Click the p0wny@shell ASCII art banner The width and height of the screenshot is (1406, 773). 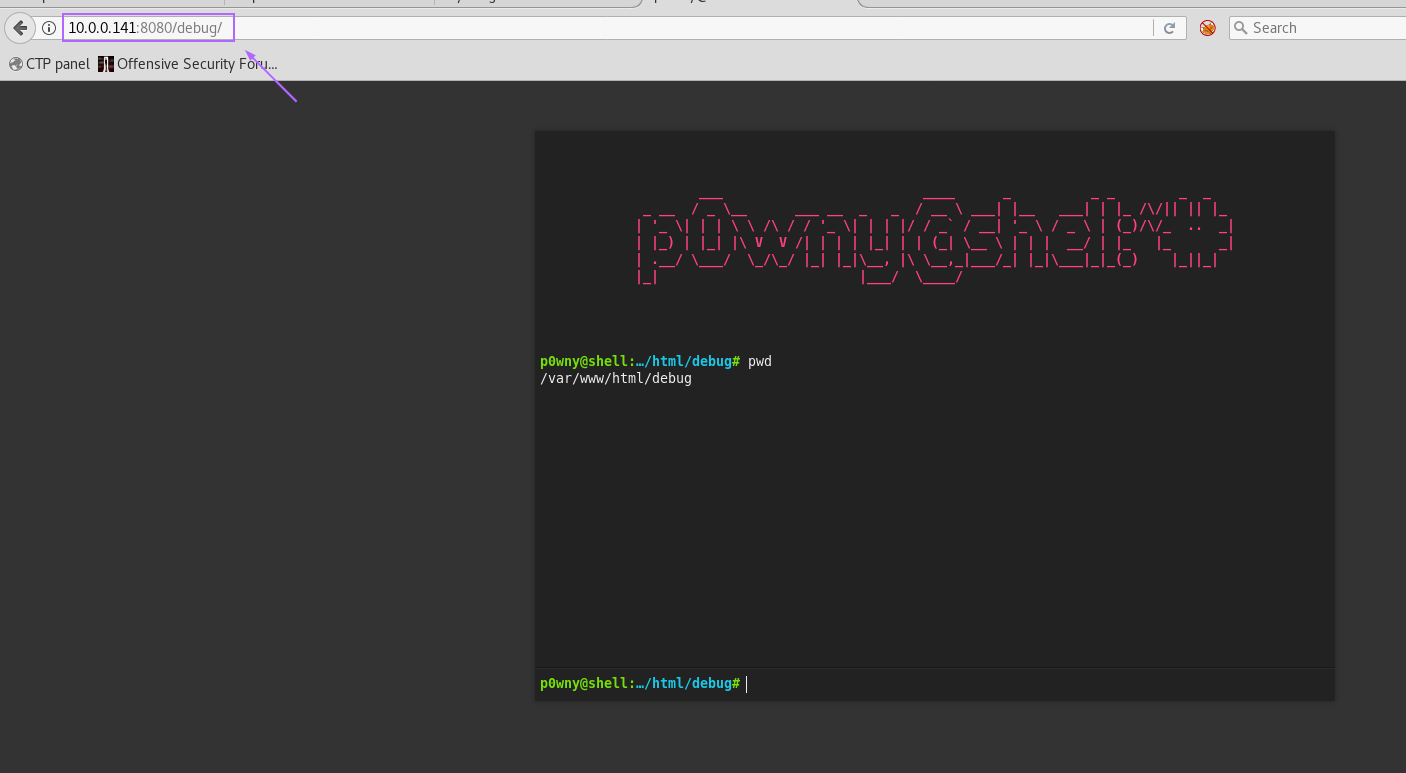coord(936,238)
